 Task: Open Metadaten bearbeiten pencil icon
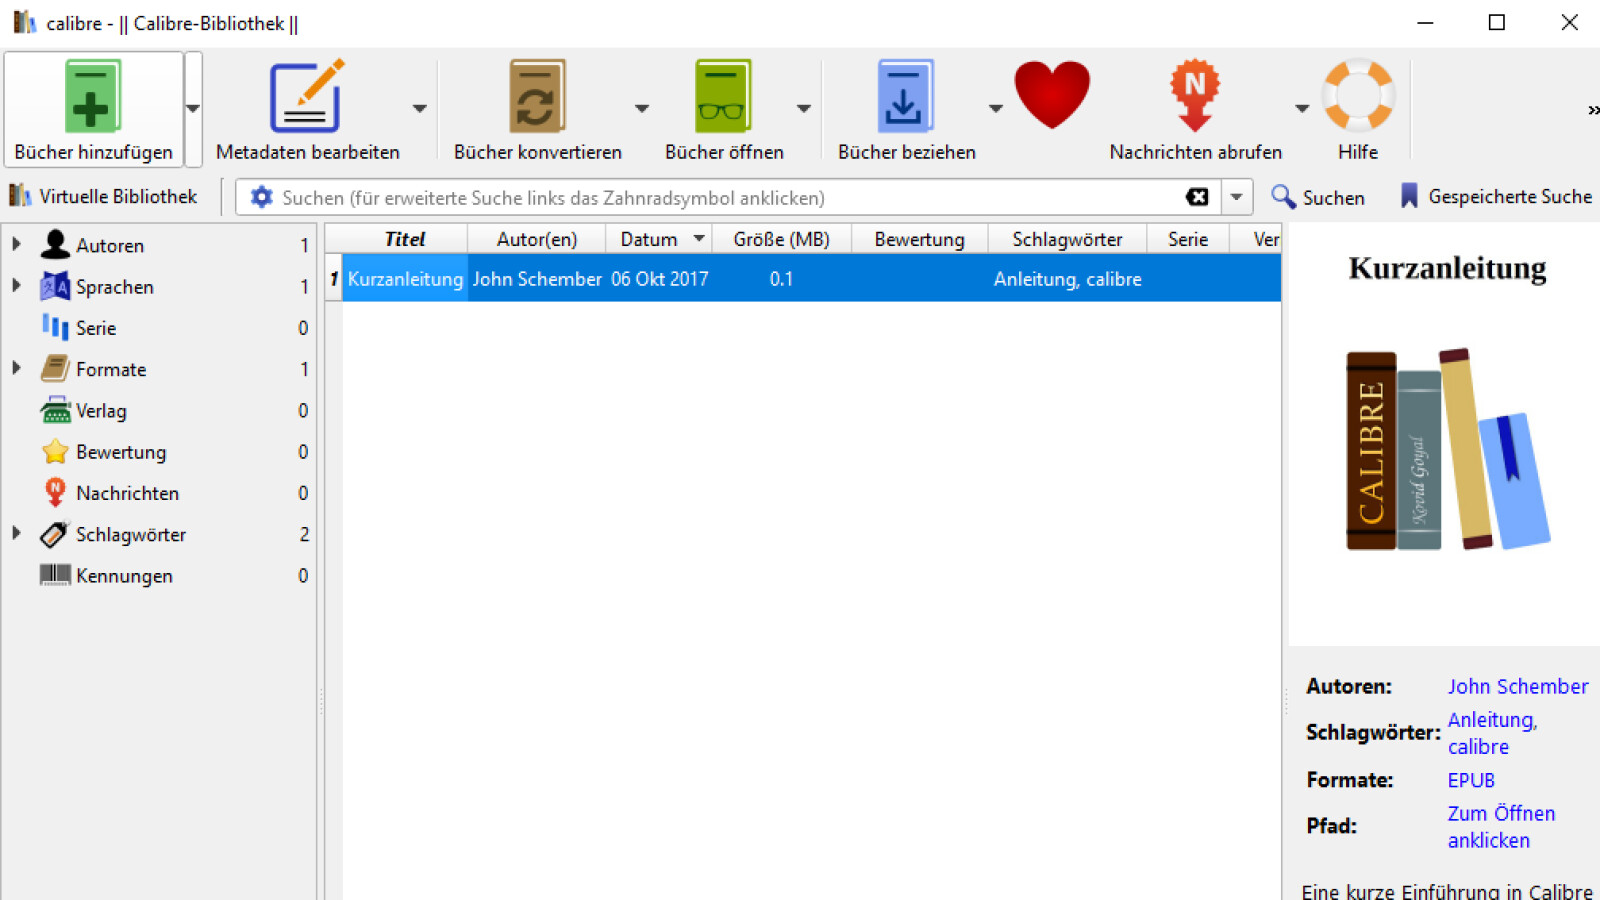pos(307,96)
